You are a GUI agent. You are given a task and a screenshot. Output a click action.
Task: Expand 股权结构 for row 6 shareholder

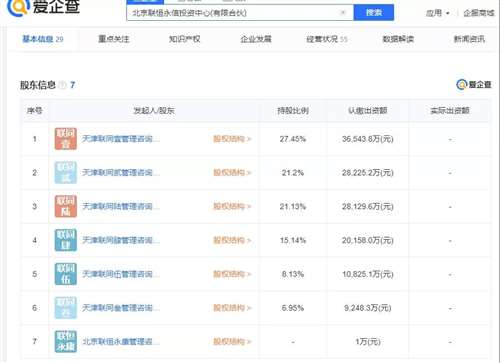coord(232,308)
